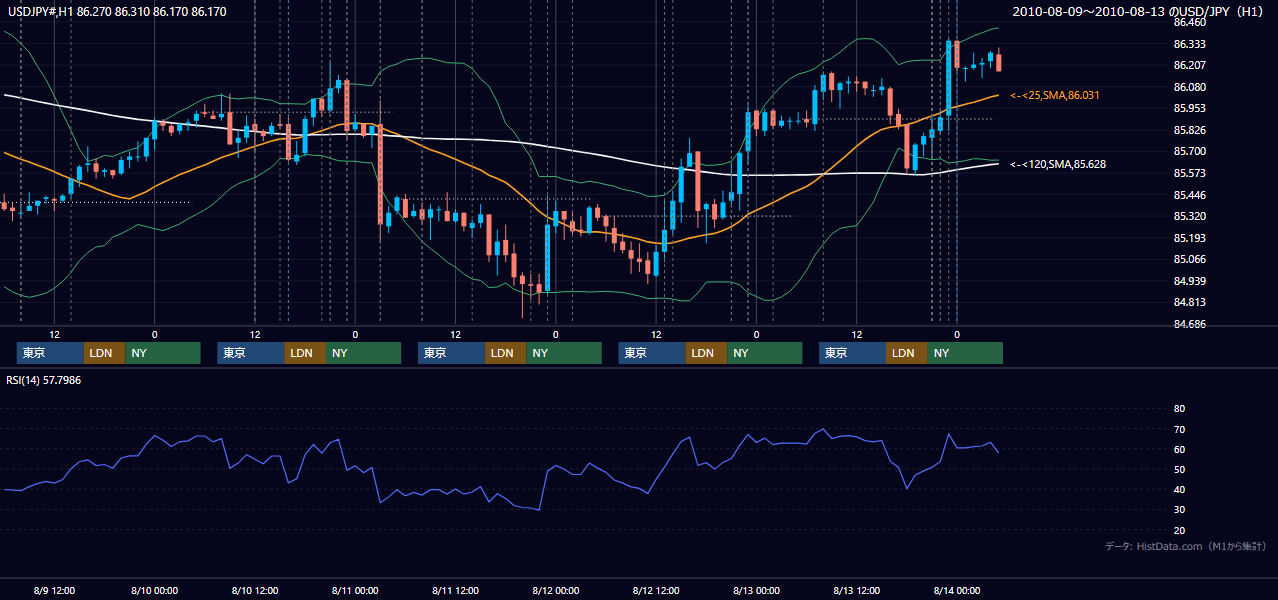Click the 86.080 price level label
The image size is (1278, 600).
1189,87
